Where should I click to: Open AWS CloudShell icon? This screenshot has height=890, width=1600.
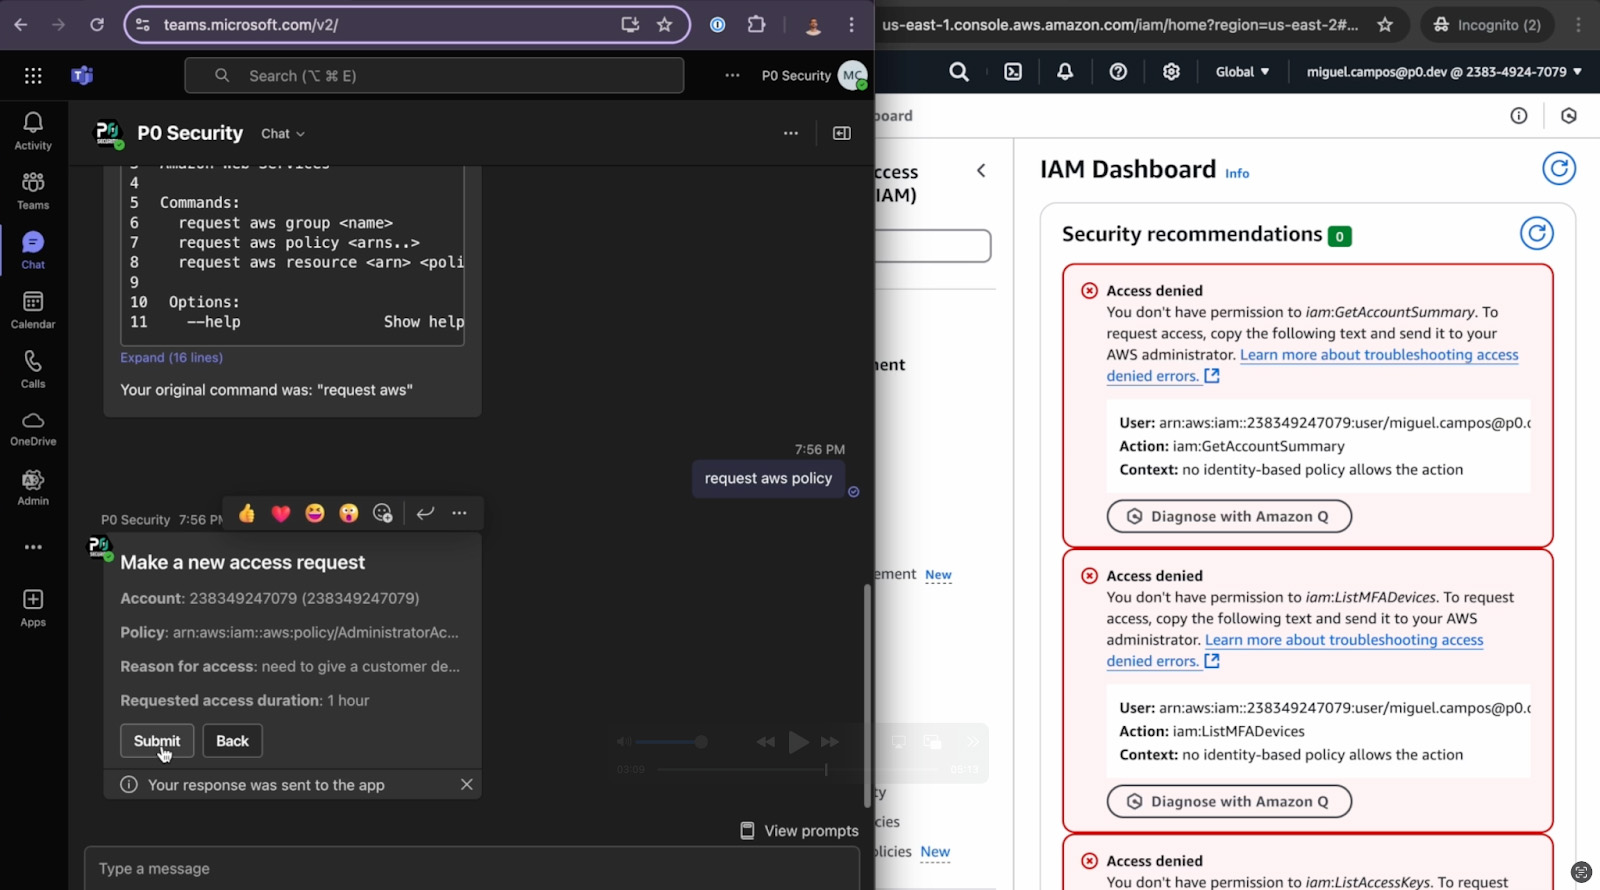[x=1013, y=72]
